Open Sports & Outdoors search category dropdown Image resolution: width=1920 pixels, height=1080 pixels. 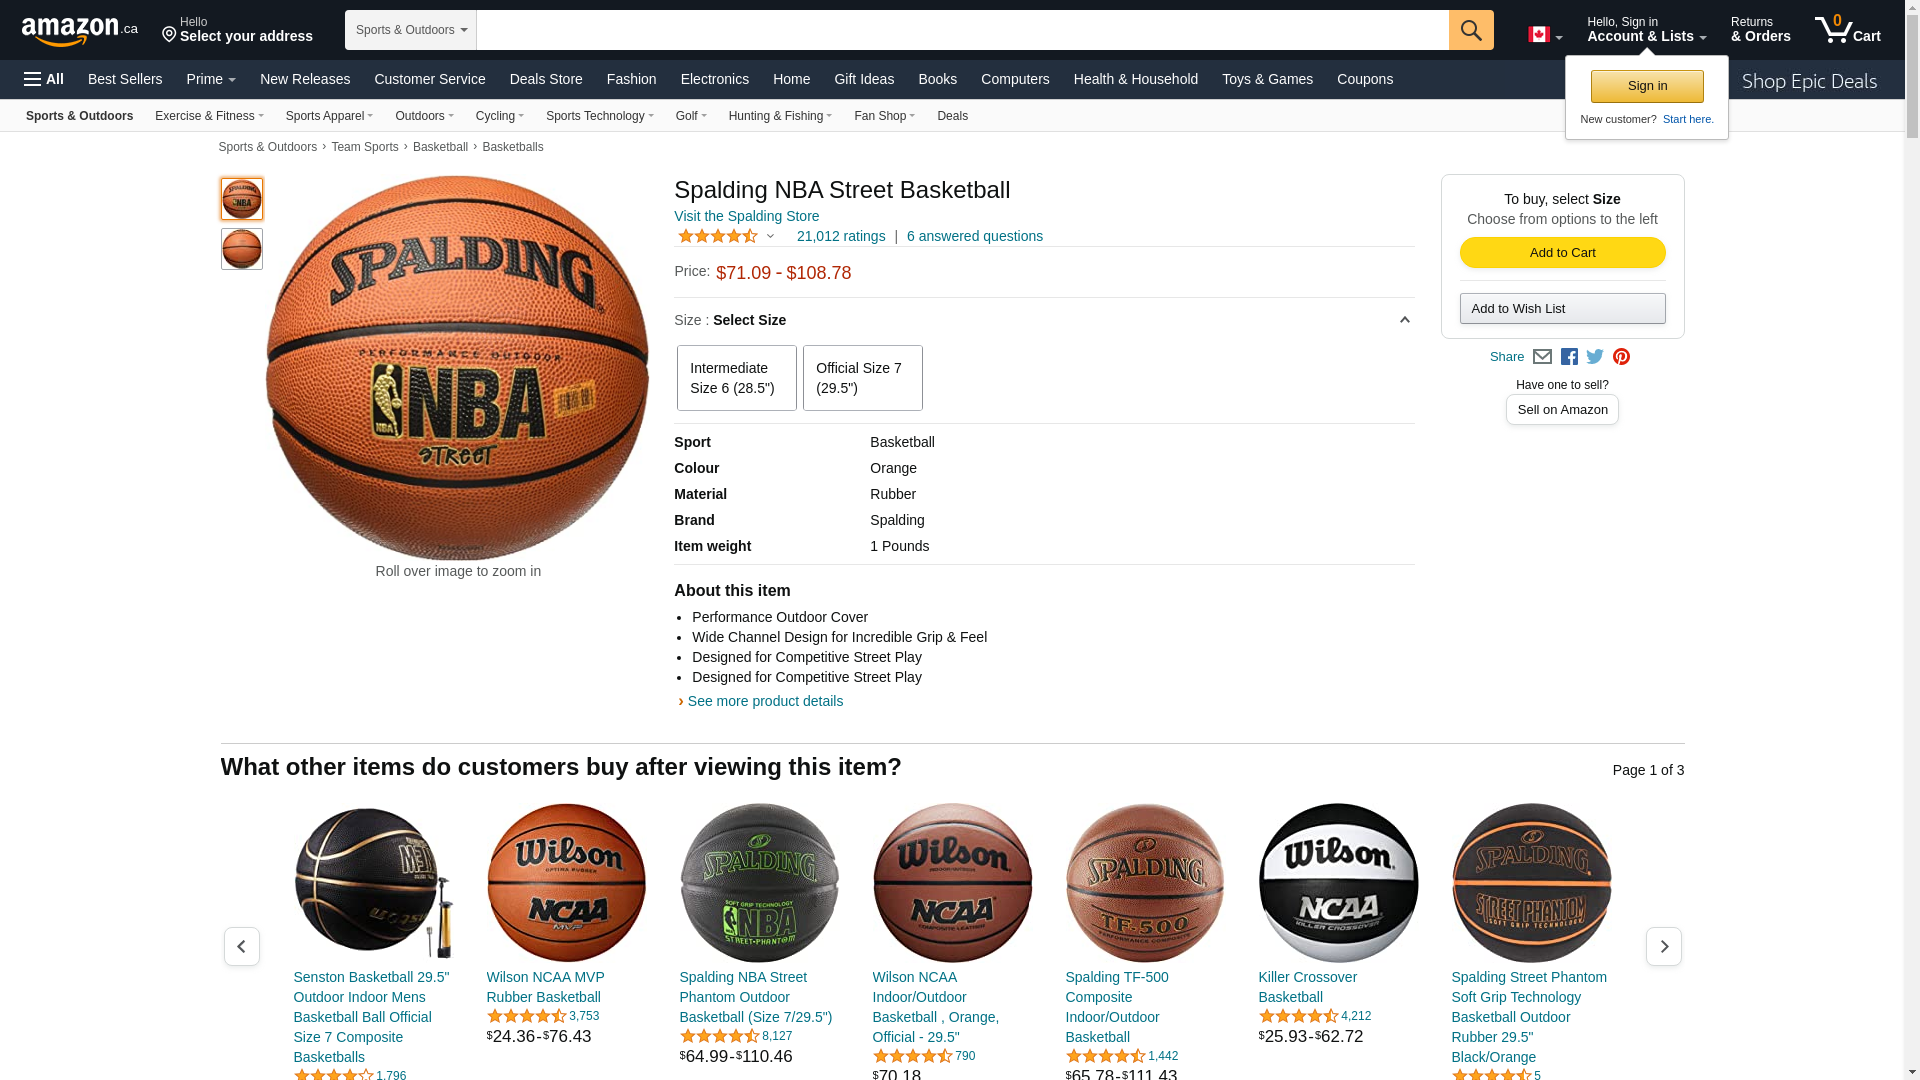click(x=411, y=30)
